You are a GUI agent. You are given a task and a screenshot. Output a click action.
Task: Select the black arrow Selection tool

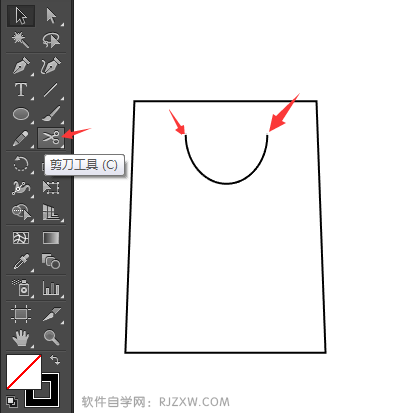21,16
